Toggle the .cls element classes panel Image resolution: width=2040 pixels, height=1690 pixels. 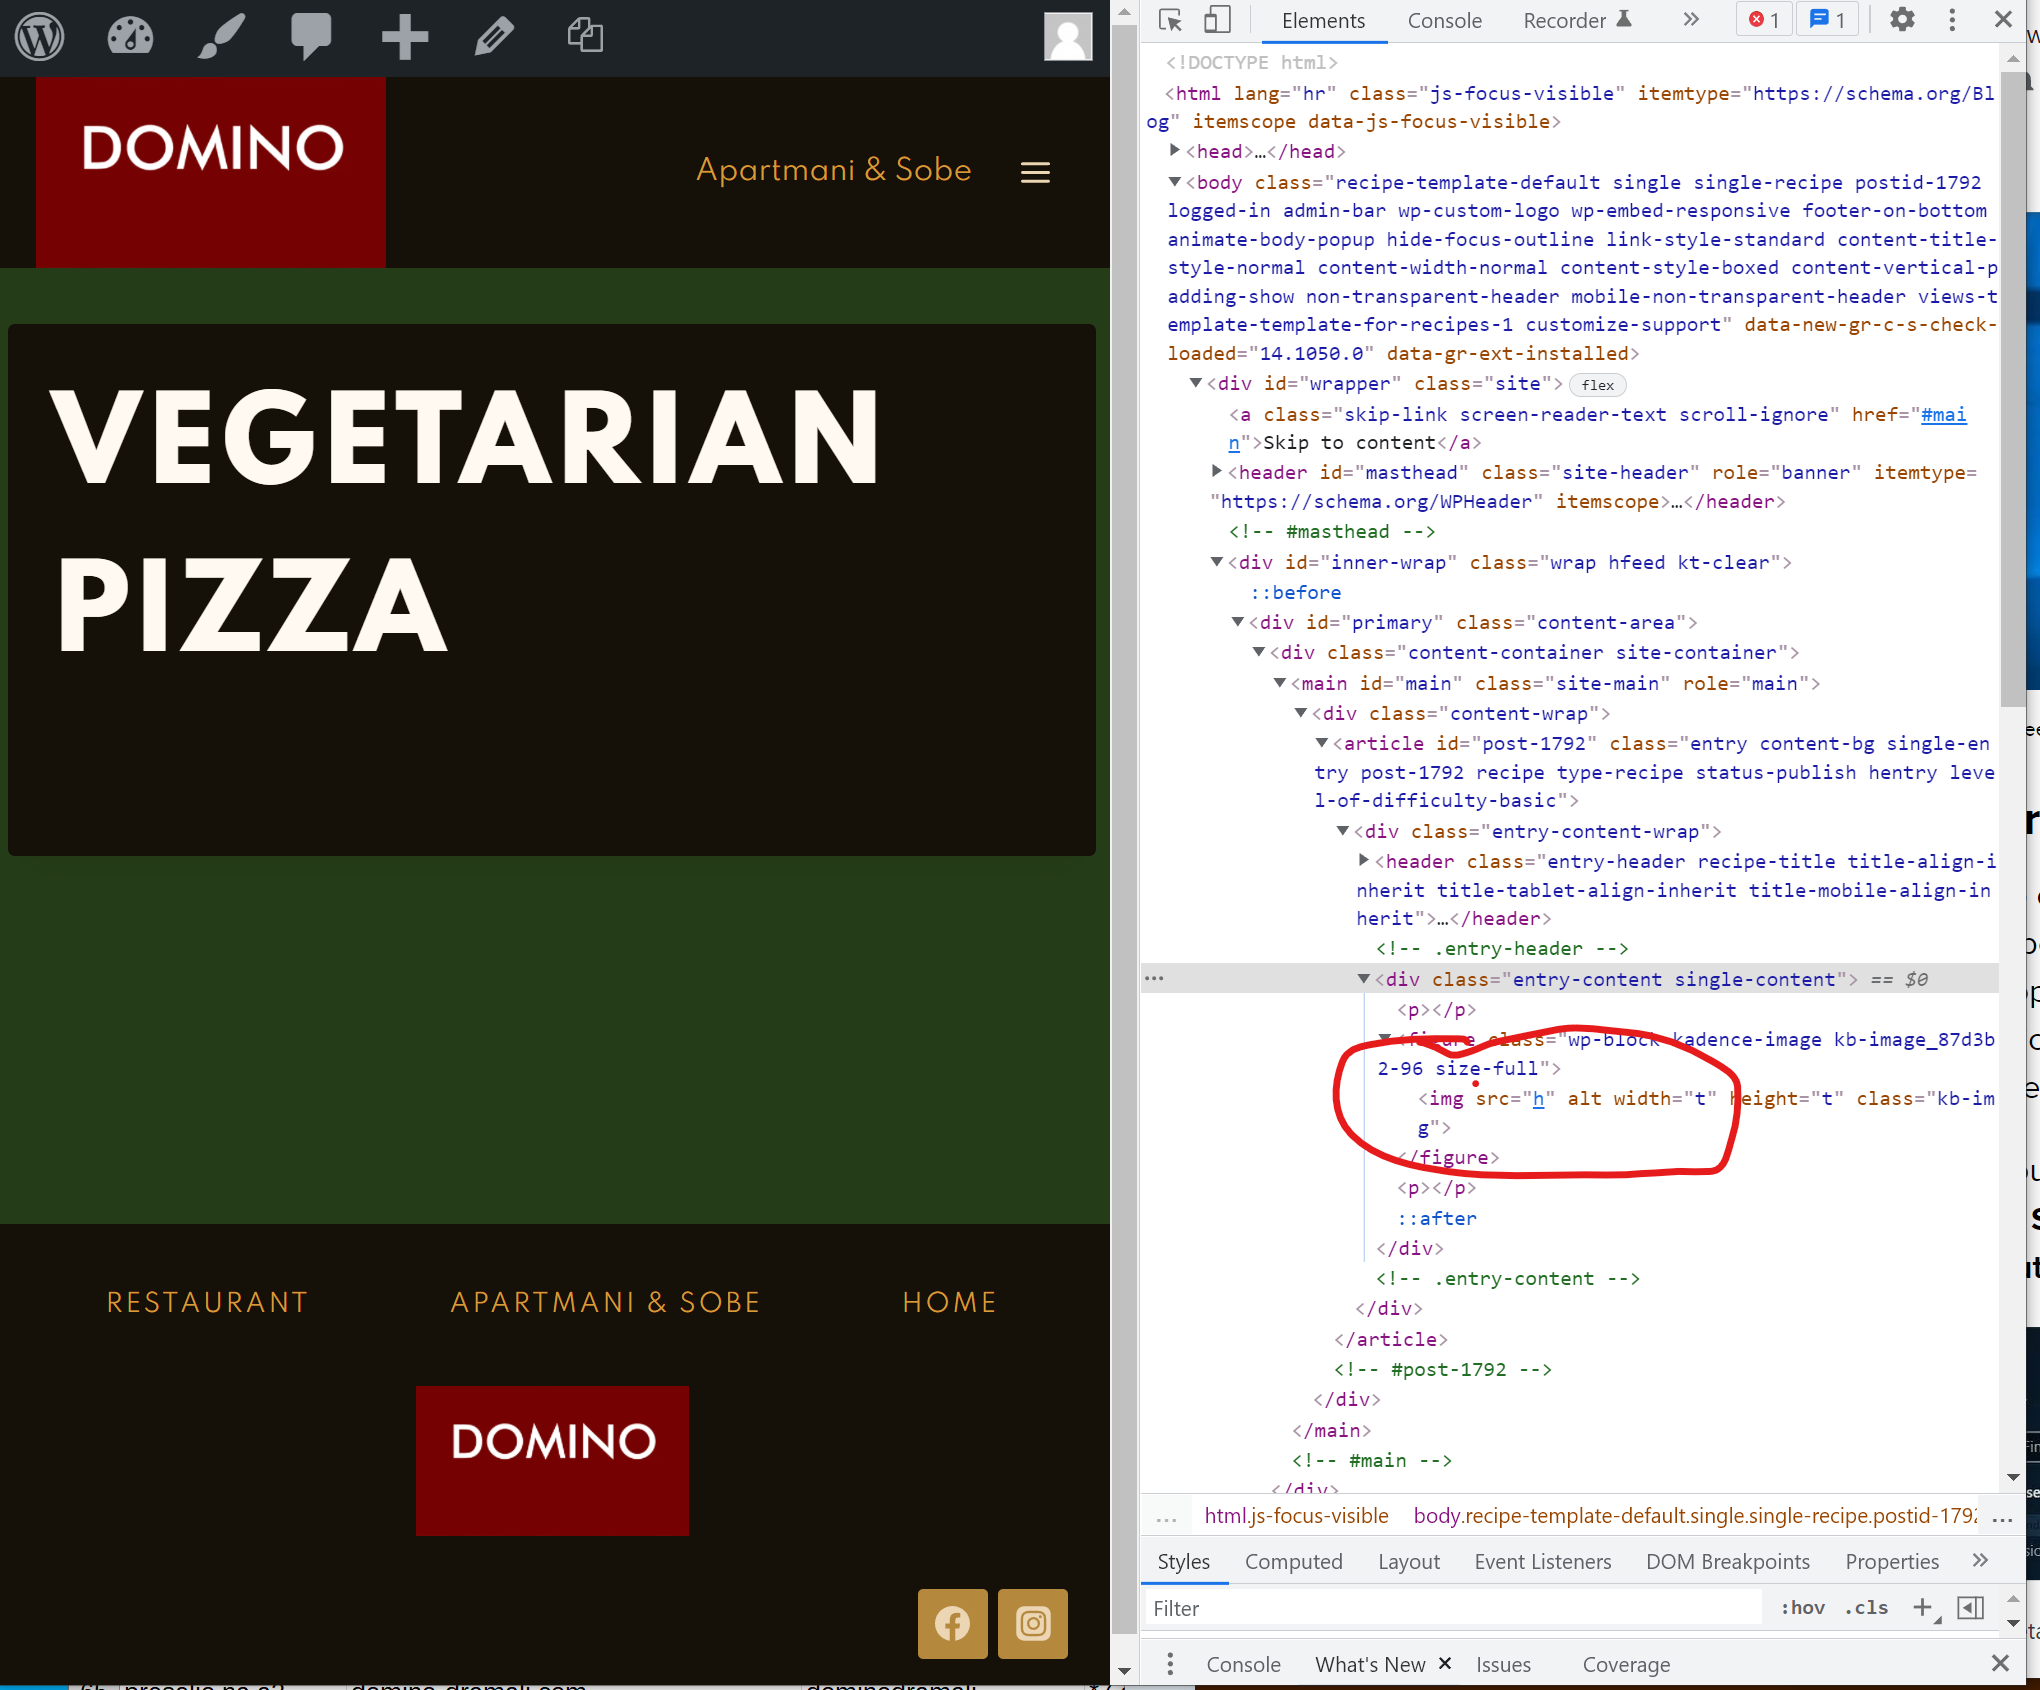pos(1867,1608)
